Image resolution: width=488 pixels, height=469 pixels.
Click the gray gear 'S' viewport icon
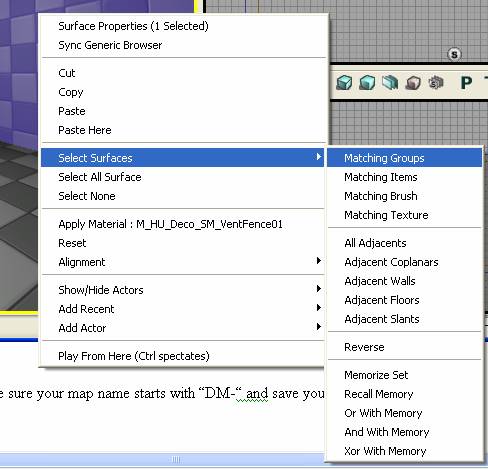point(436,82)
